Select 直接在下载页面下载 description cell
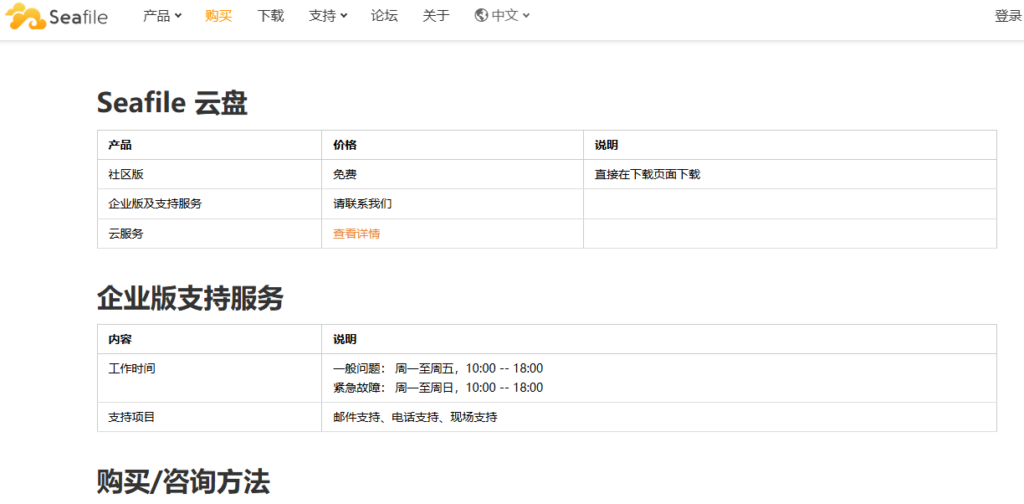 pos(790,174)
